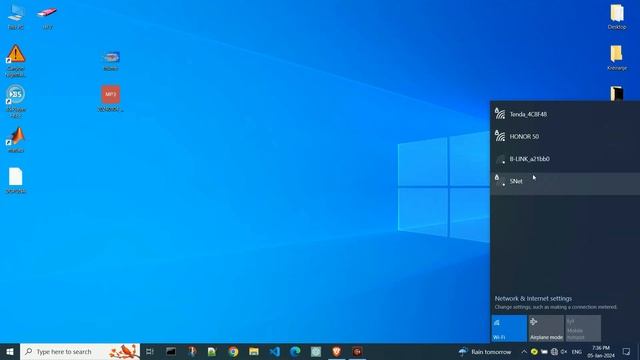Select the round blue BS shortcut icon

[x=16, y=101]
